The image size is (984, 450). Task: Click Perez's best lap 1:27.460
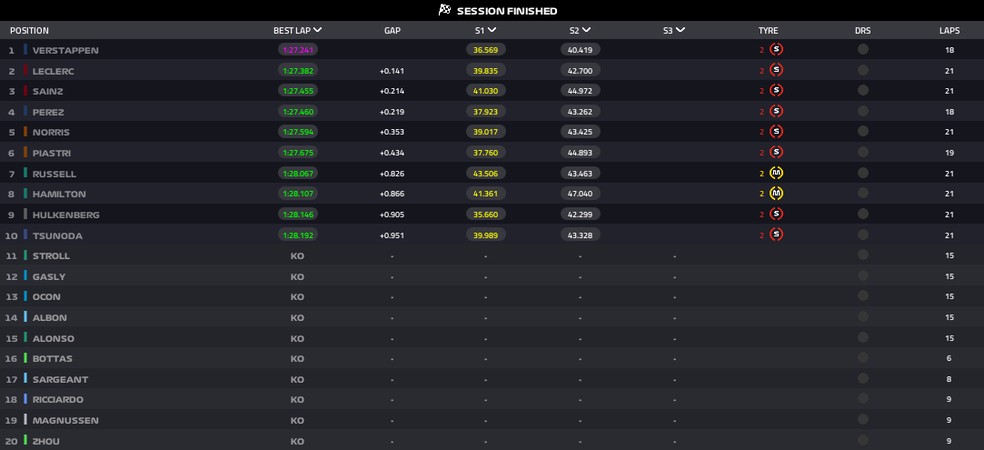click(297, 111)
